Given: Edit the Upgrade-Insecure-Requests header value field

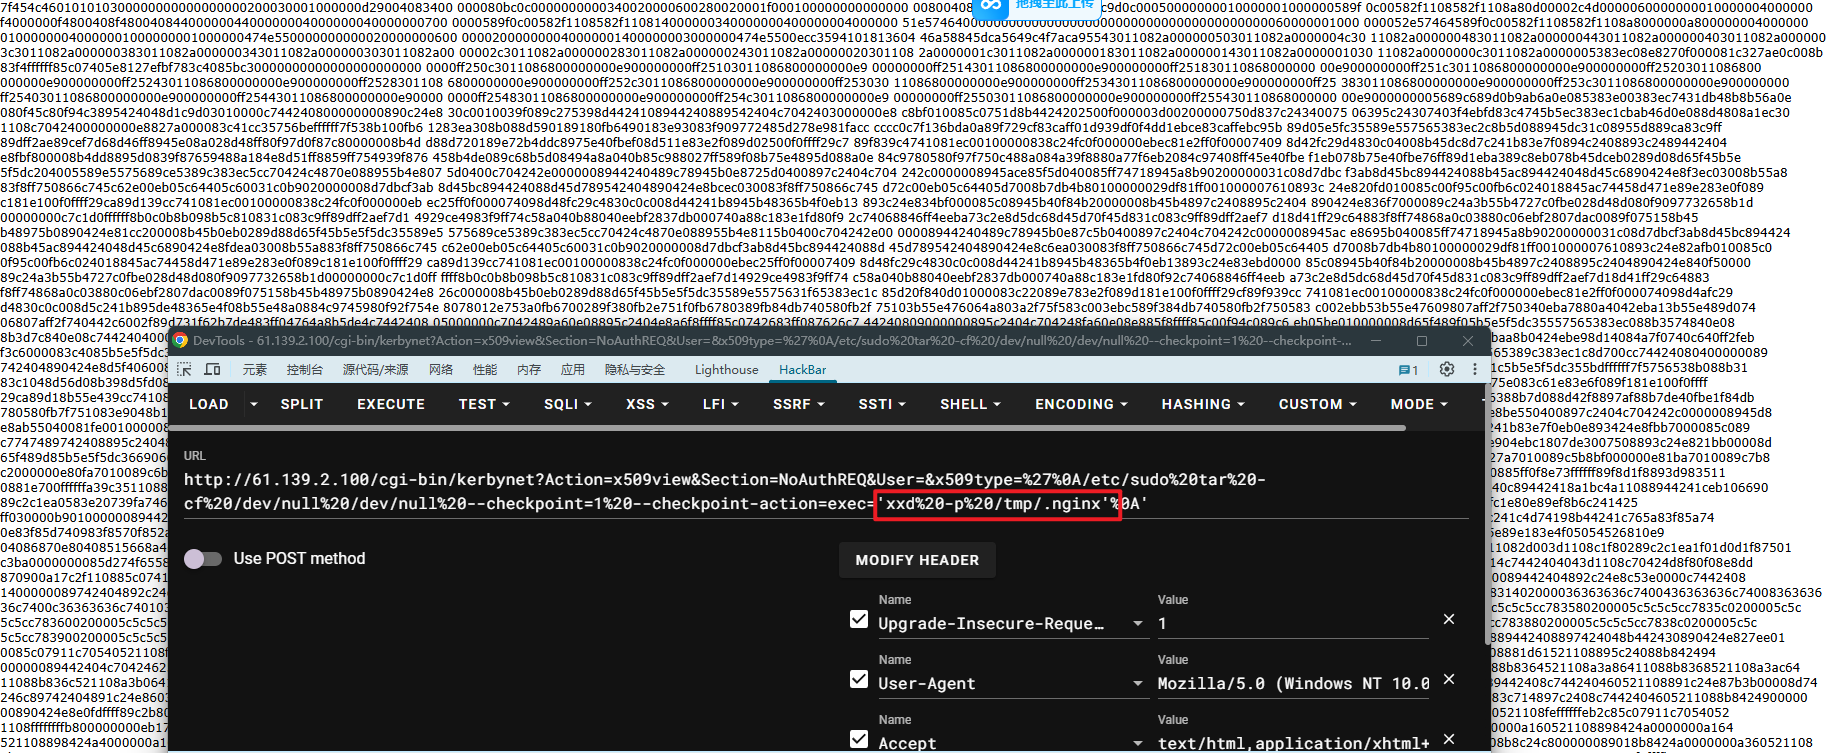Looking at the screenshot, I should [x=1293, y=624].
